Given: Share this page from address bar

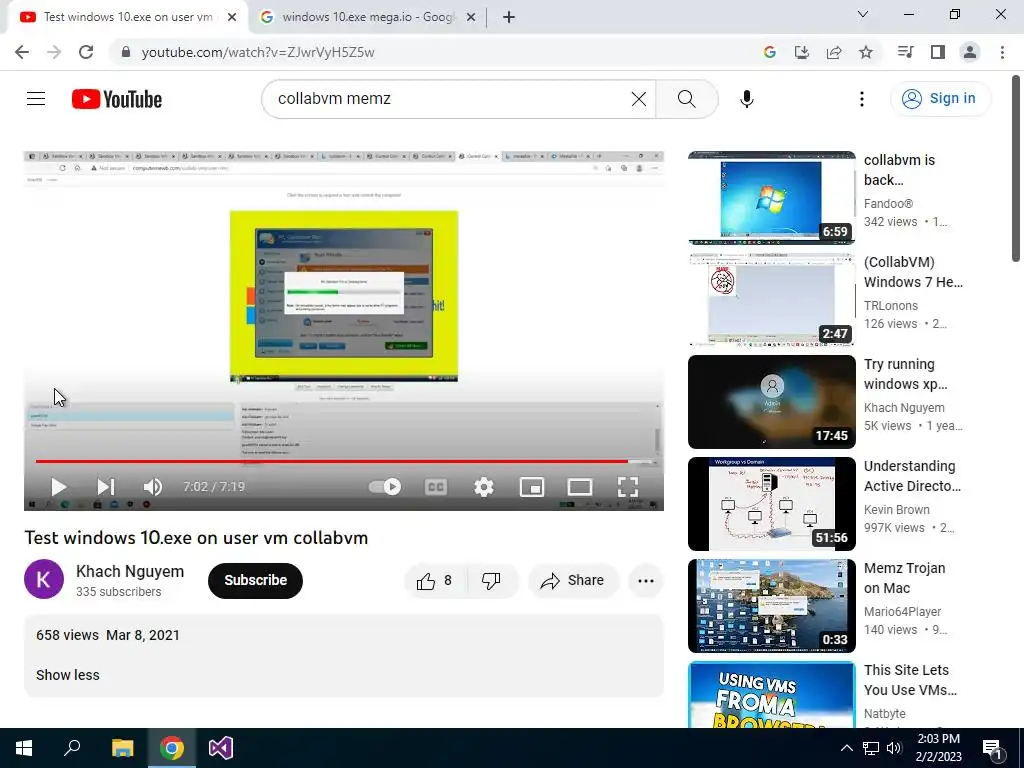Looking at the screenshot, I should [834, 52].
